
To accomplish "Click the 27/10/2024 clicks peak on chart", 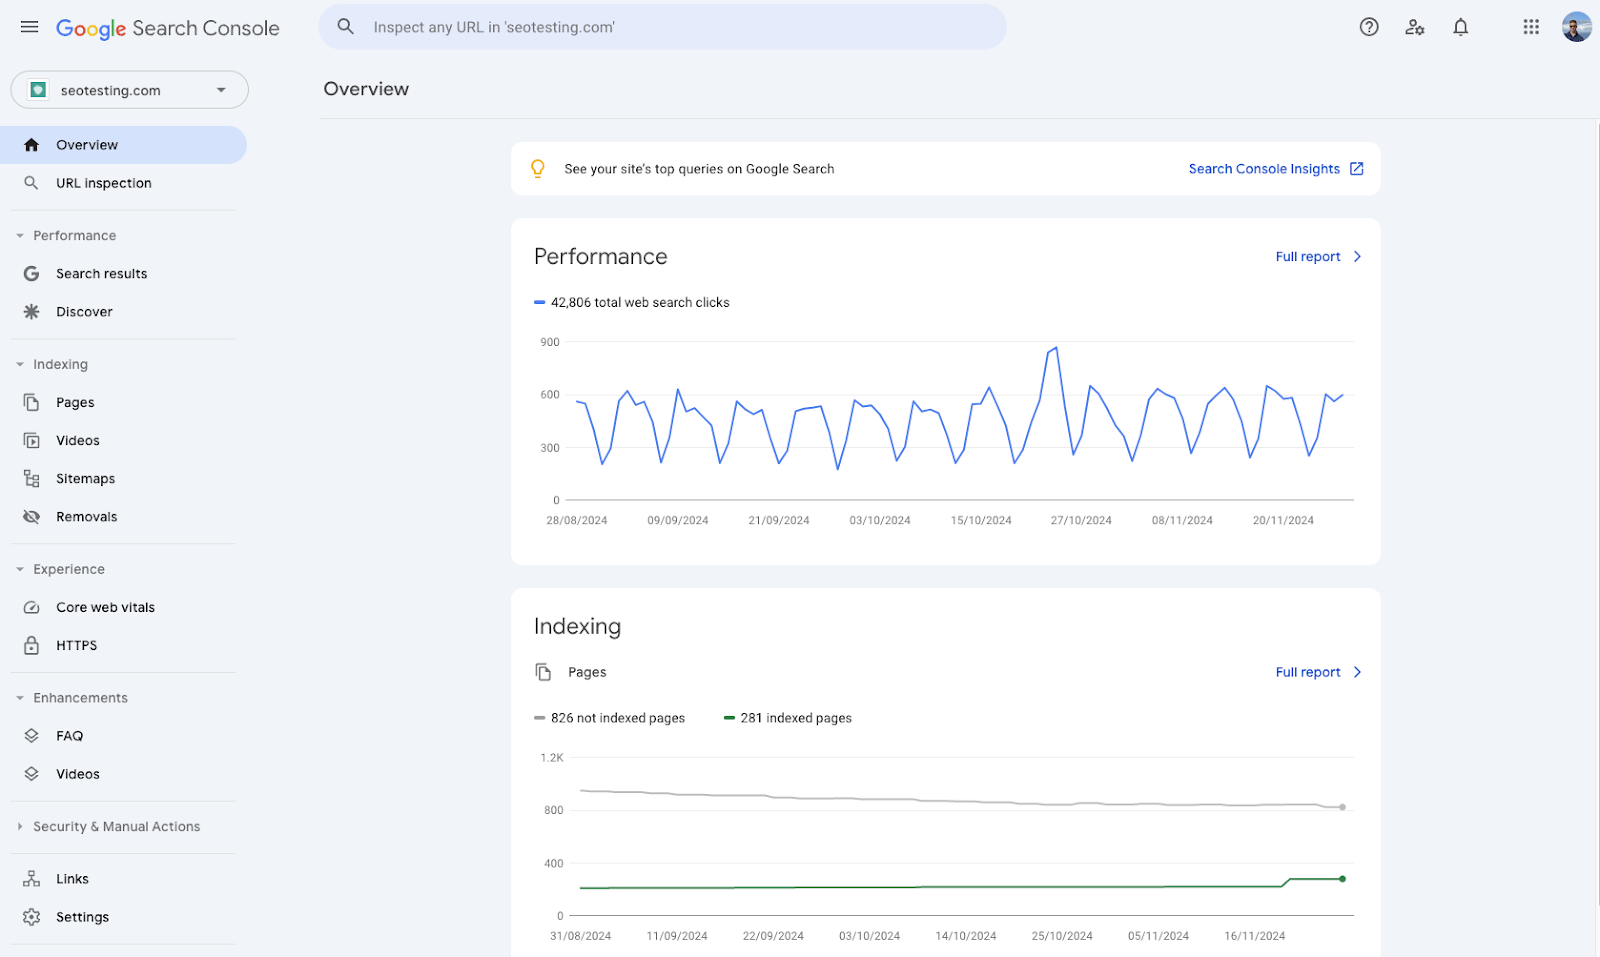I will click(x=1056, y=348).
